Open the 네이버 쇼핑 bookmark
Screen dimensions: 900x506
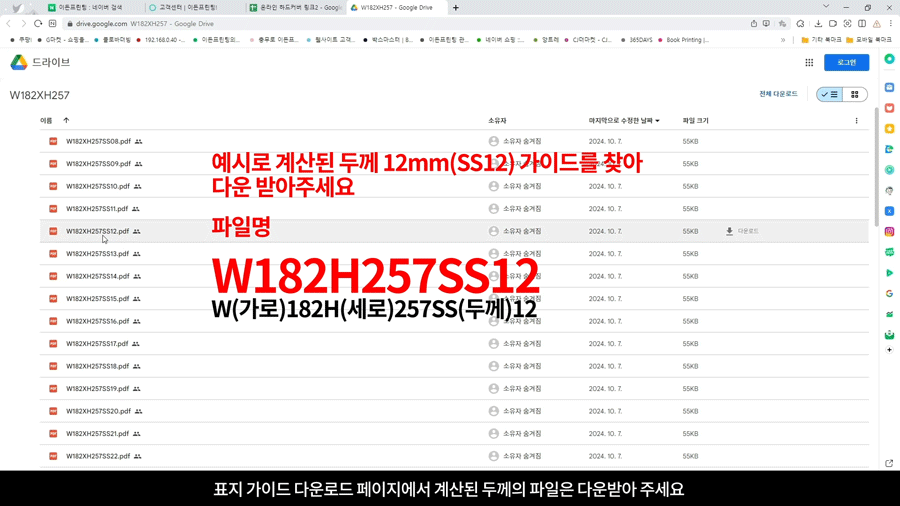click(500, 40)
